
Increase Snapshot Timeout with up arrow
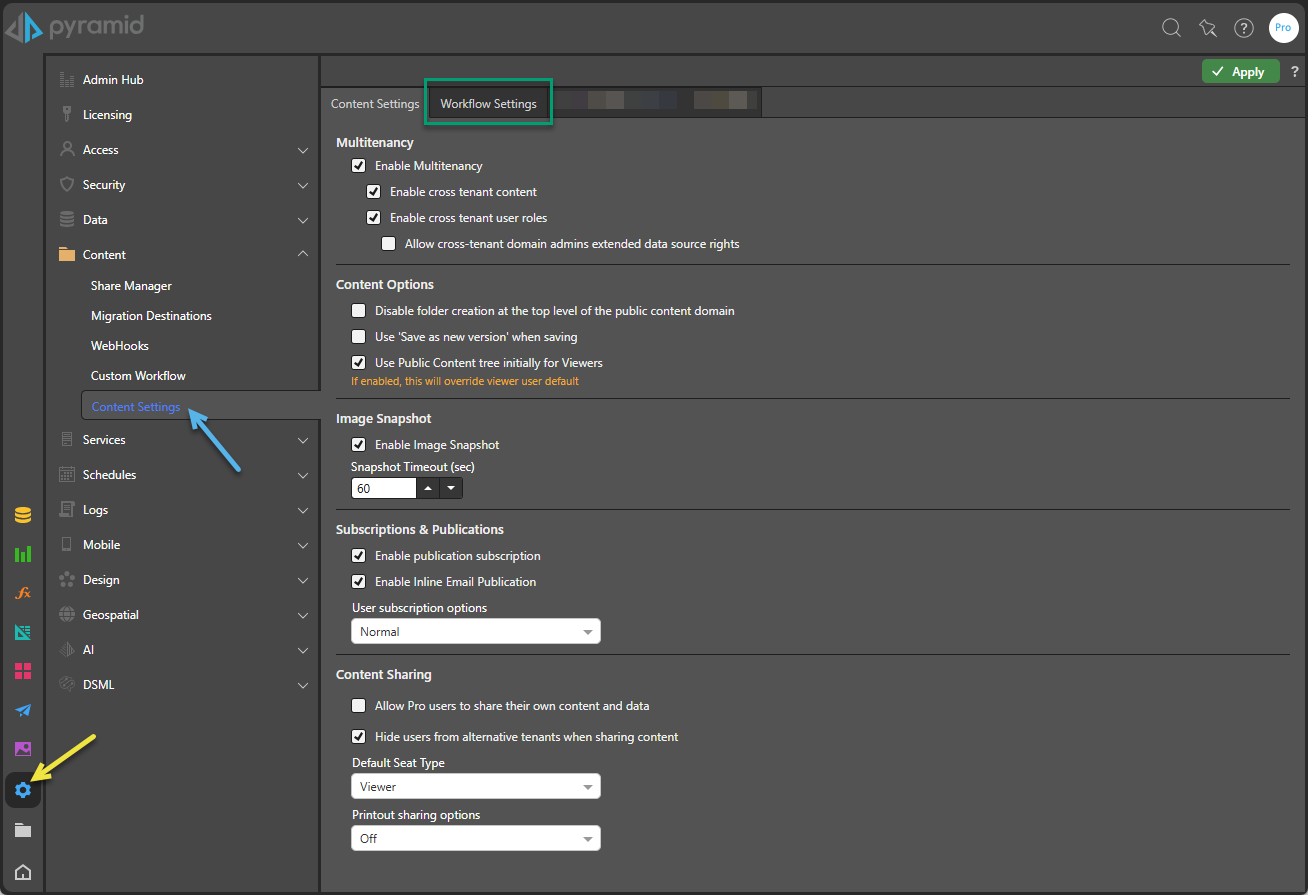coord(428,488)
